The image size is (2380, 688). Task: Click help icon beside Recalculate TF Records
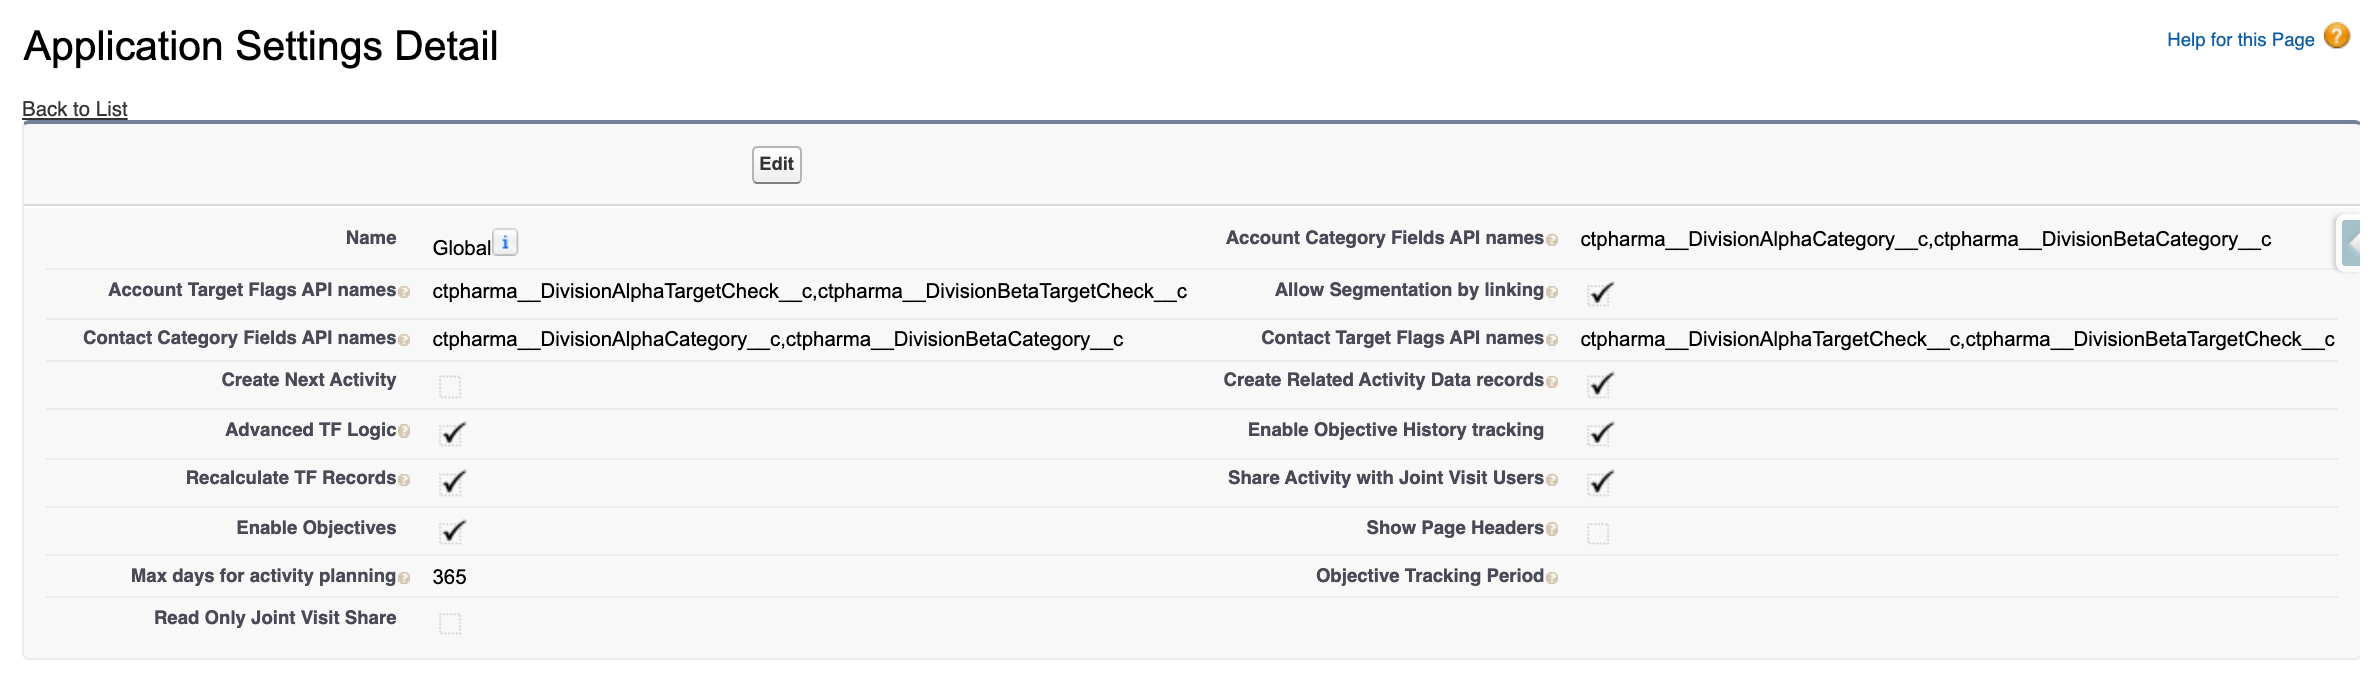(404, 480)
